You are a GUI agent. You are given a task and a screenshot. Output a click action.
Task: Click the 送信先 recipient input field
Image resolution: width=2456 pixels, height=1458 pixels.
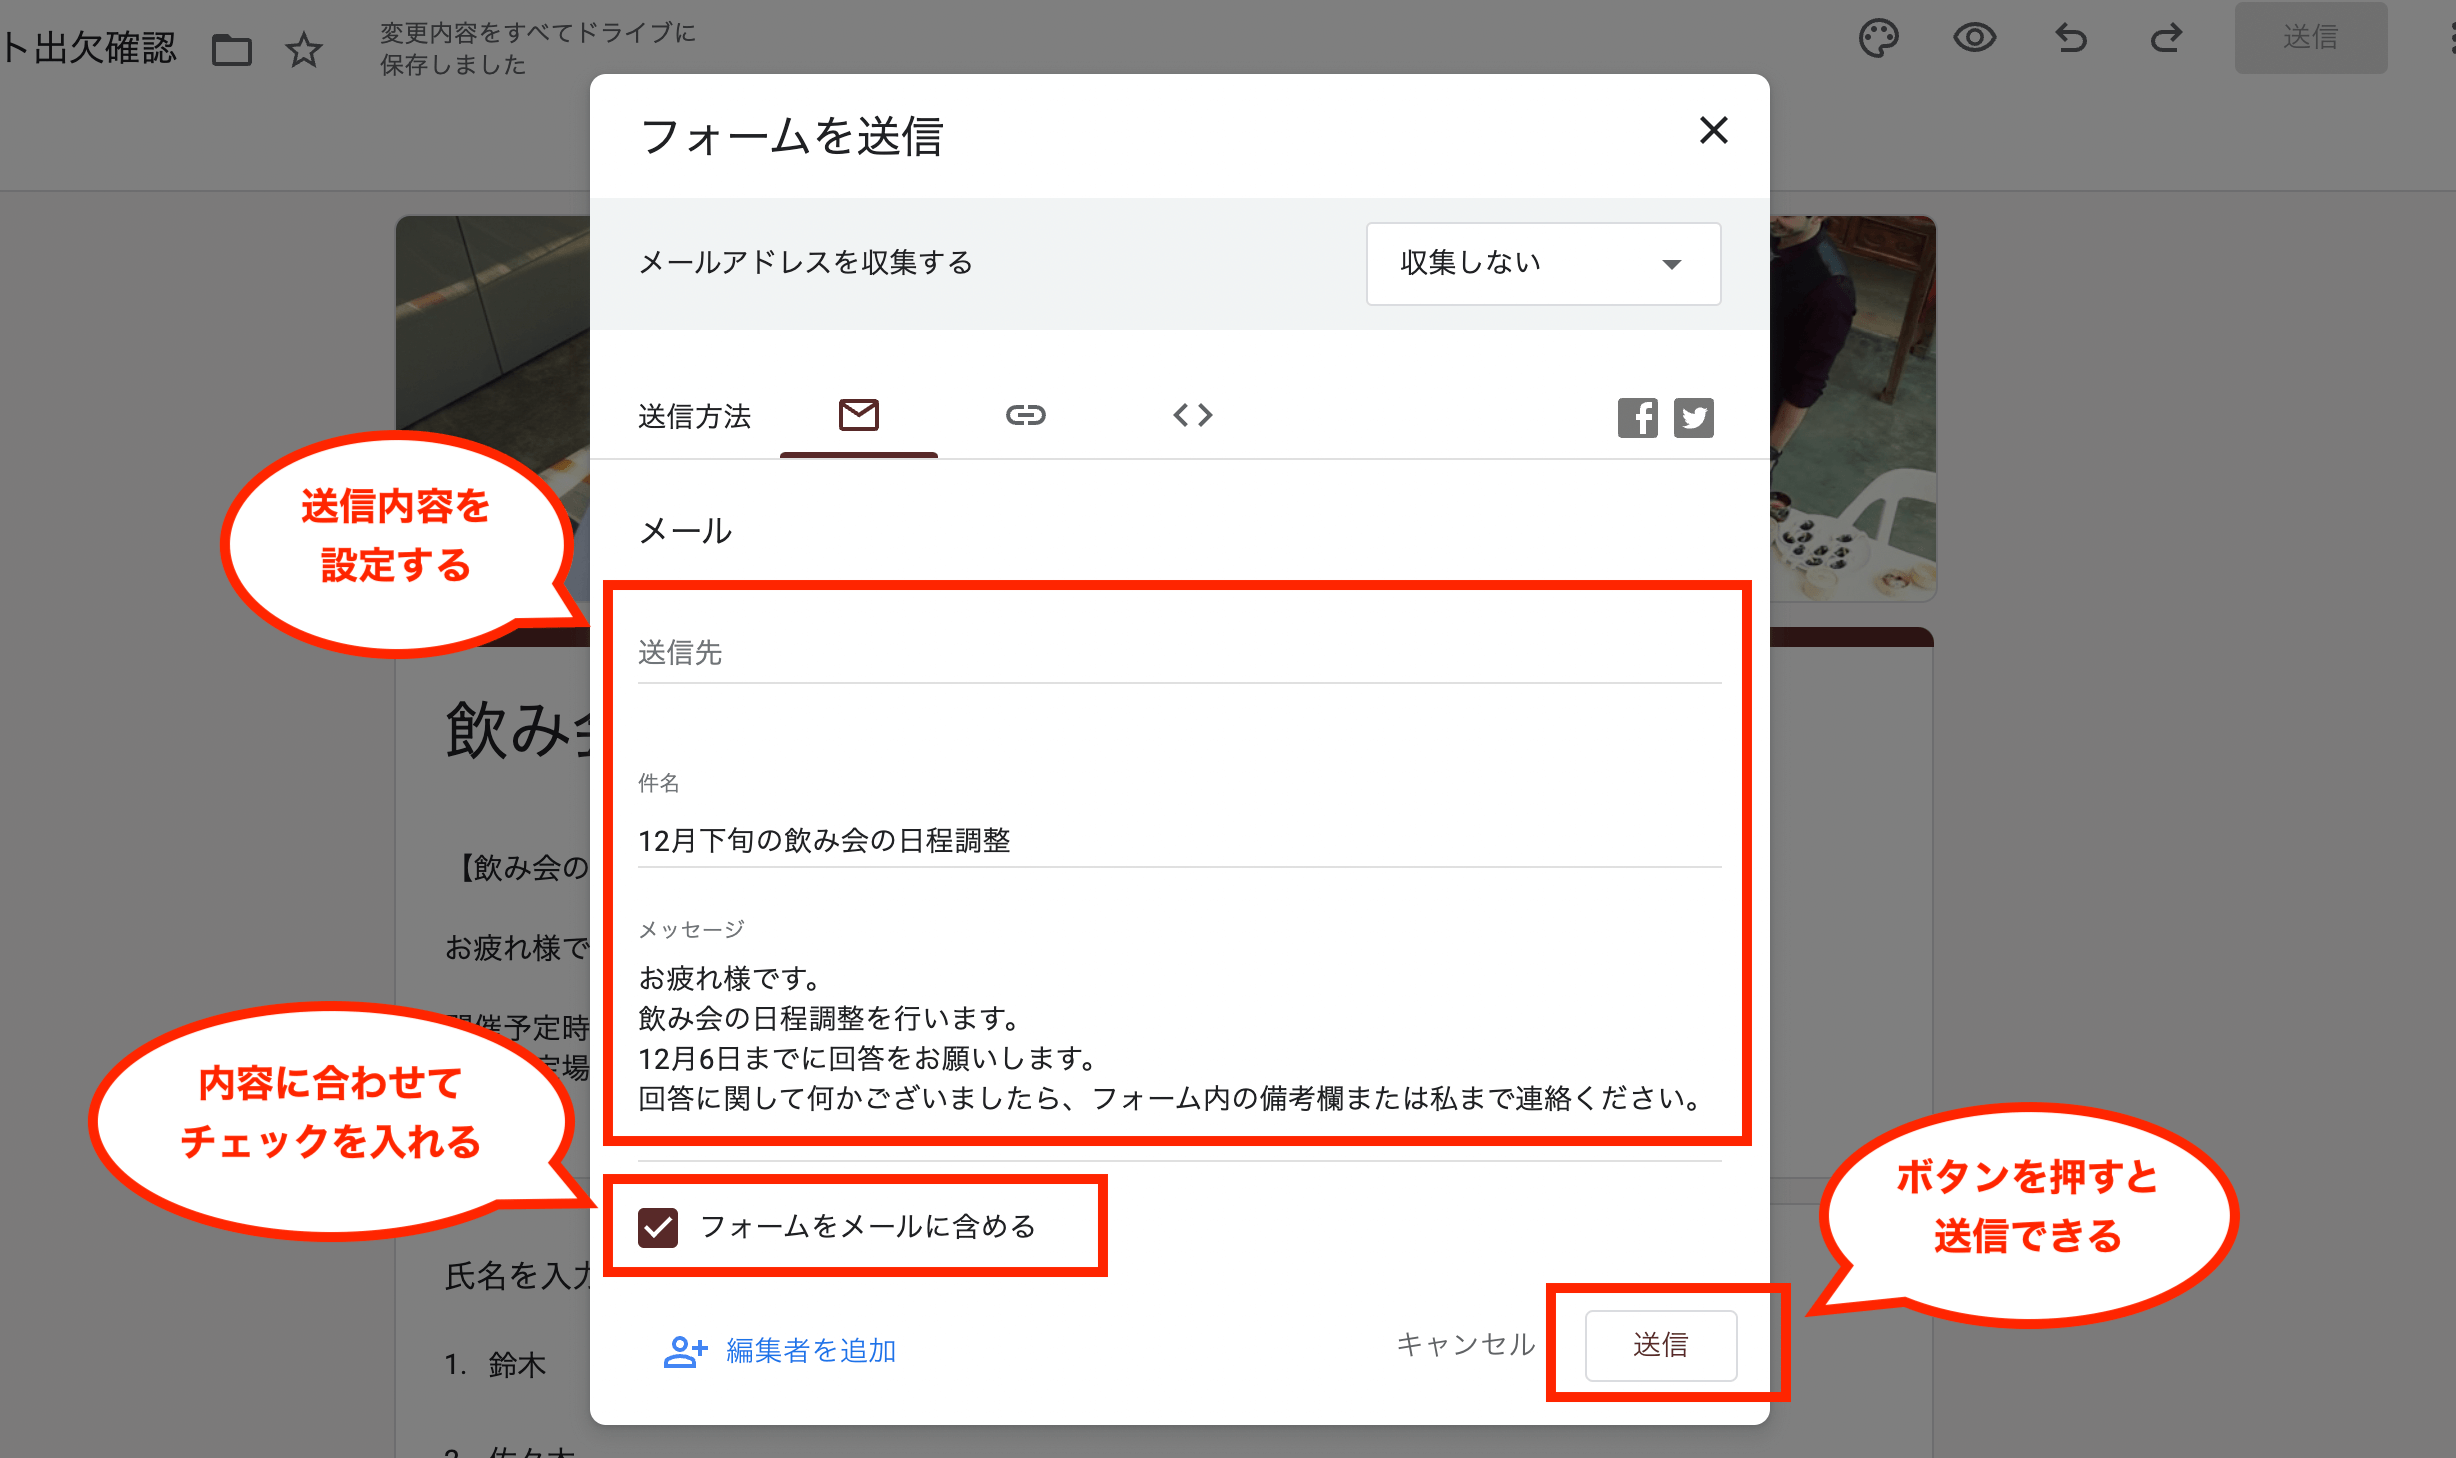point(1178,654)
